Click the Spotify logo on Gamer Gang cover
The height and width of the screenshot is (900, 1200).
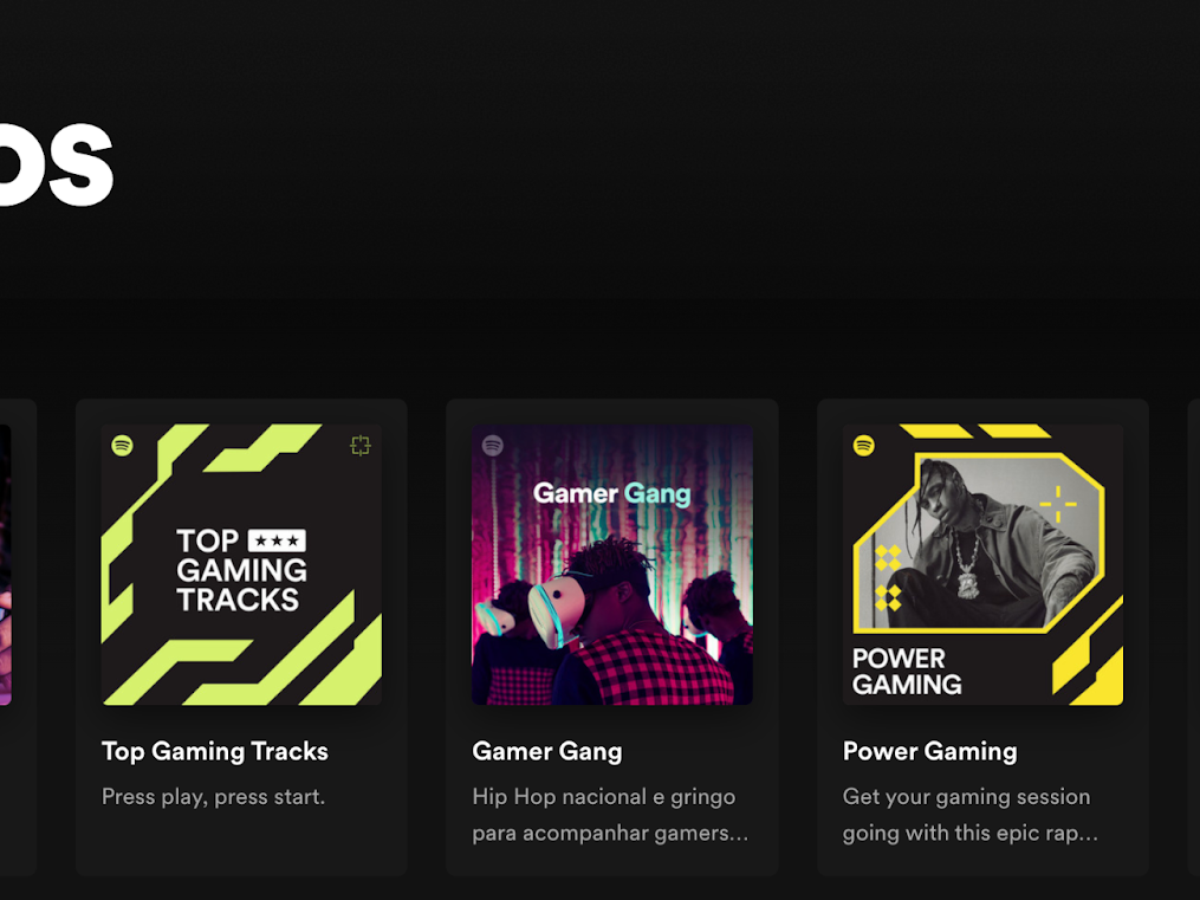[493, 445]
